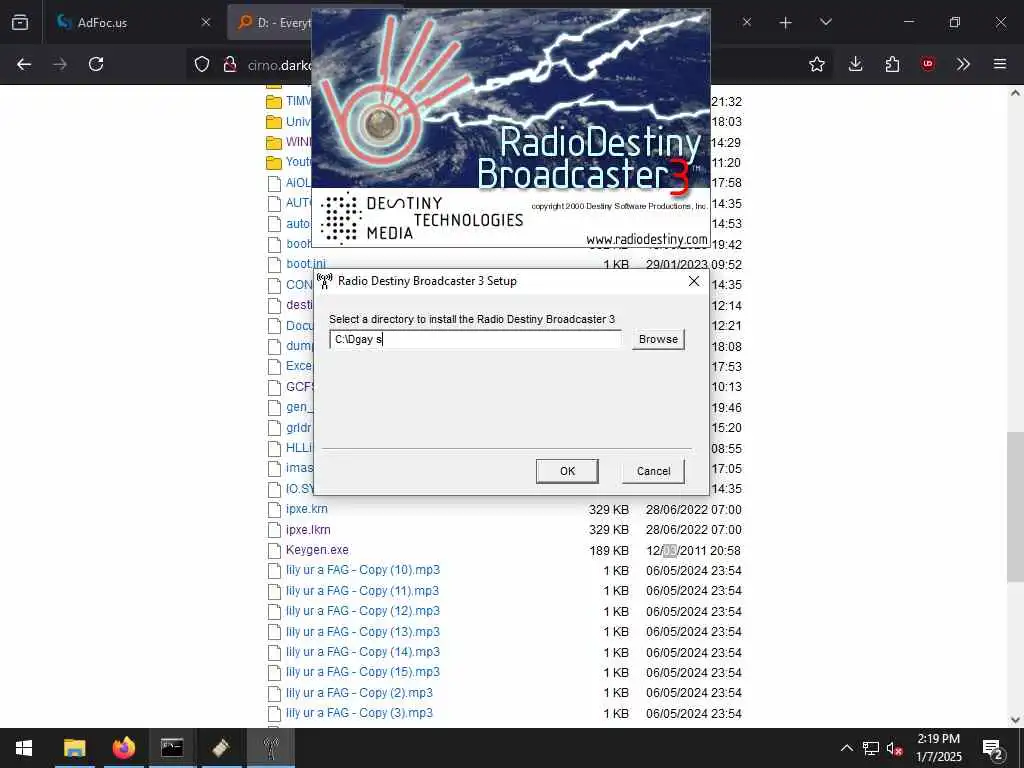Show more toolbar tools overflow chevron
This screenshot has height=768, width=1024.
pos(963,64)
